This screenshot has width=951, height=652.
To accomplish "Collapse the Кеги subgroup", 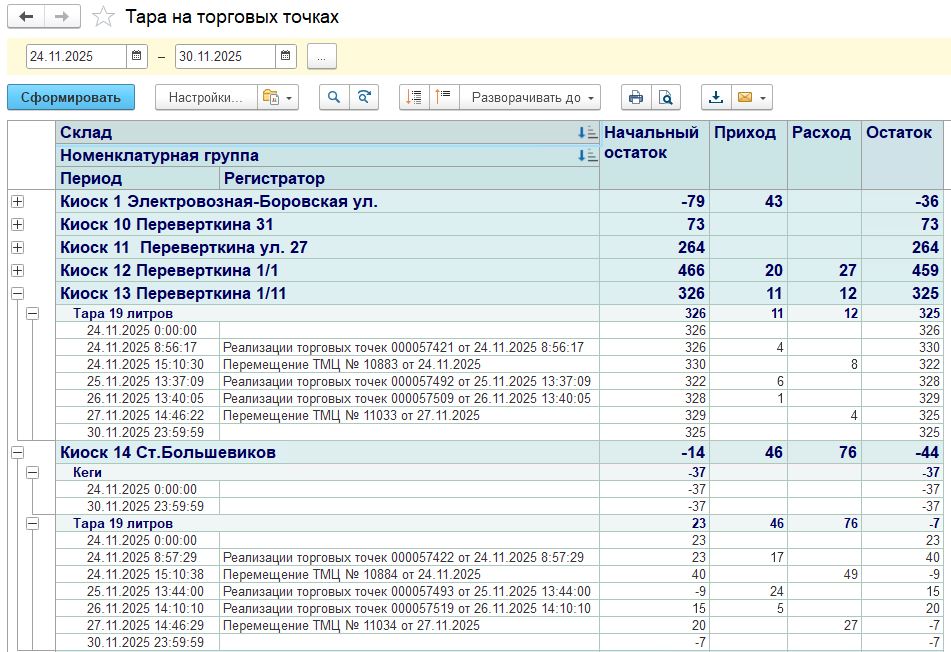I will tap(33, 472).
